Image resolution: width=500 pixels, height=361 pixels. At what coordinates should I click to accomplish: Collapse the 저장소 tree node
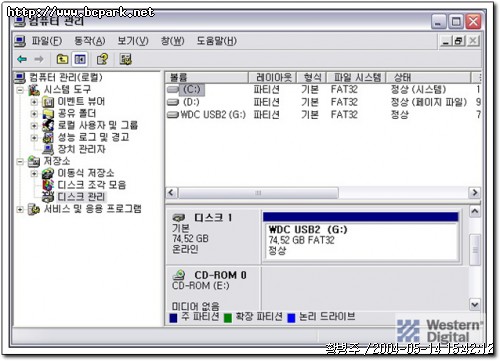point(20,162)
